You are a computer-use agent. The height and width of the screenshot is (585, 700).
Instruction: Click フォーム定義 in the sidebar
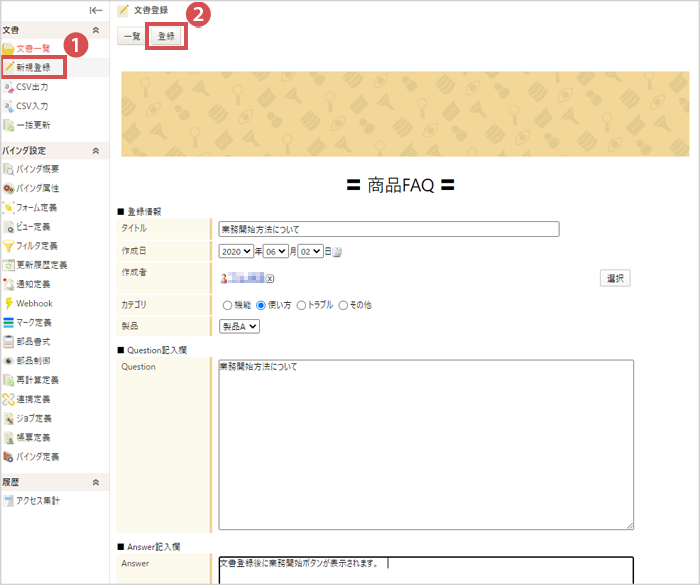37,207
